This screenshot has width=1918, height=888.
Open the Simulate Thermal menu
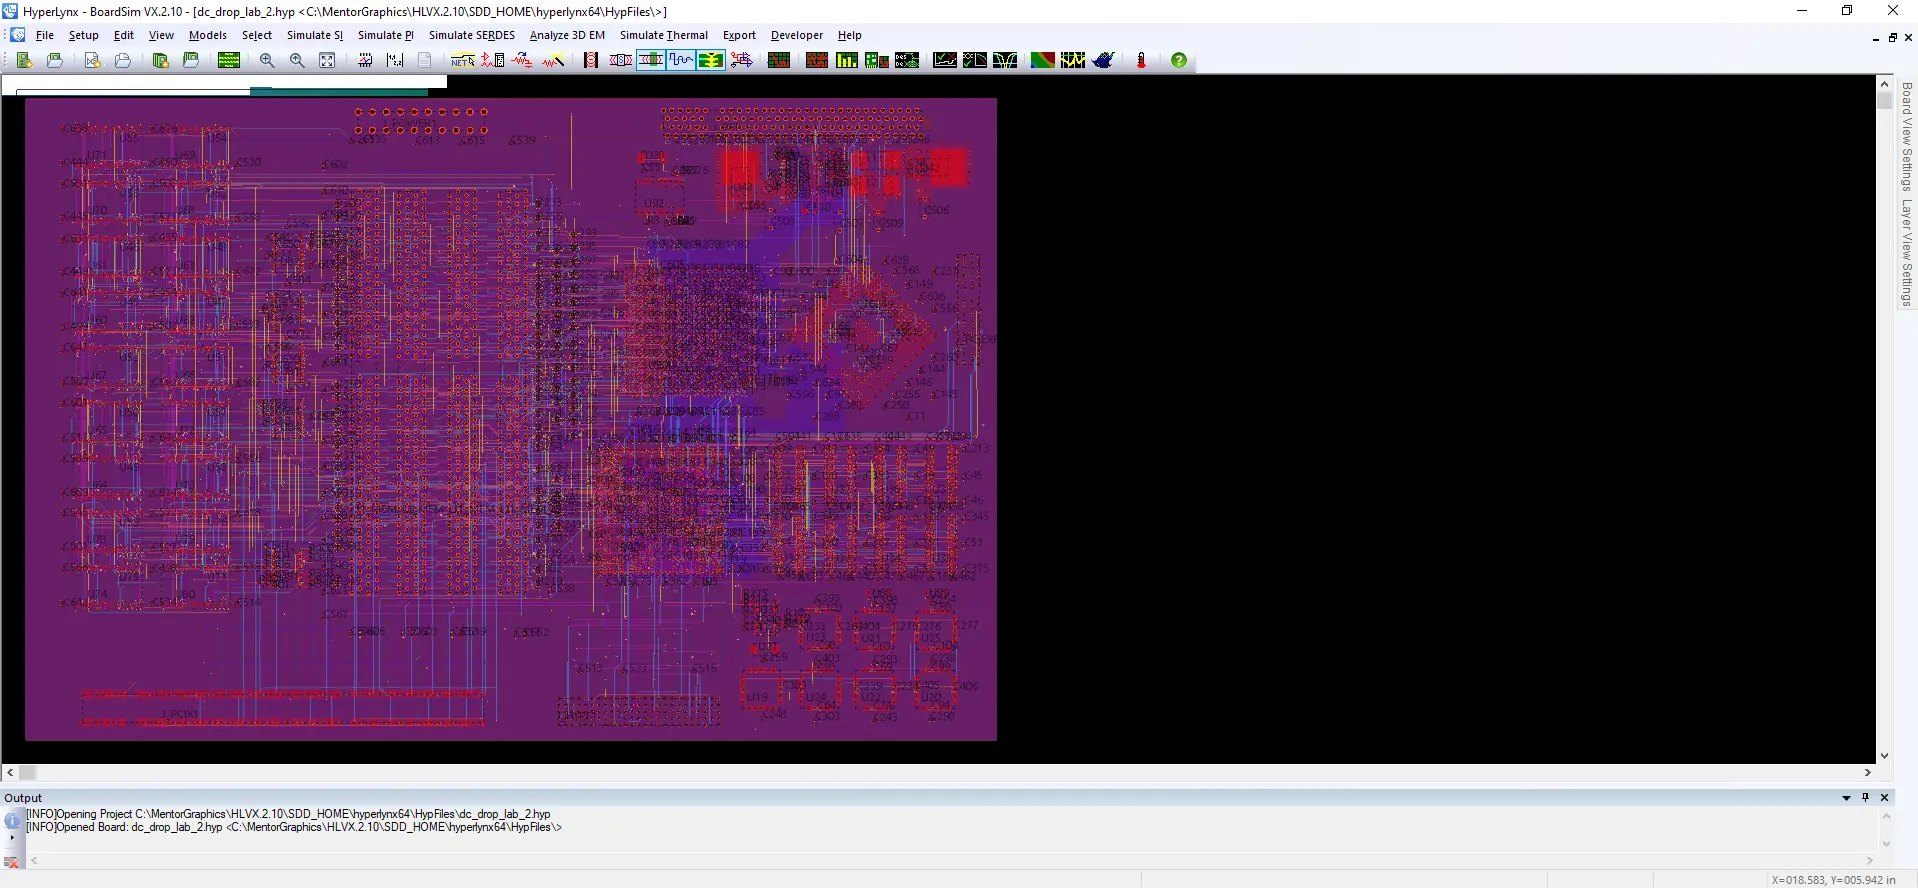point(664,35)
